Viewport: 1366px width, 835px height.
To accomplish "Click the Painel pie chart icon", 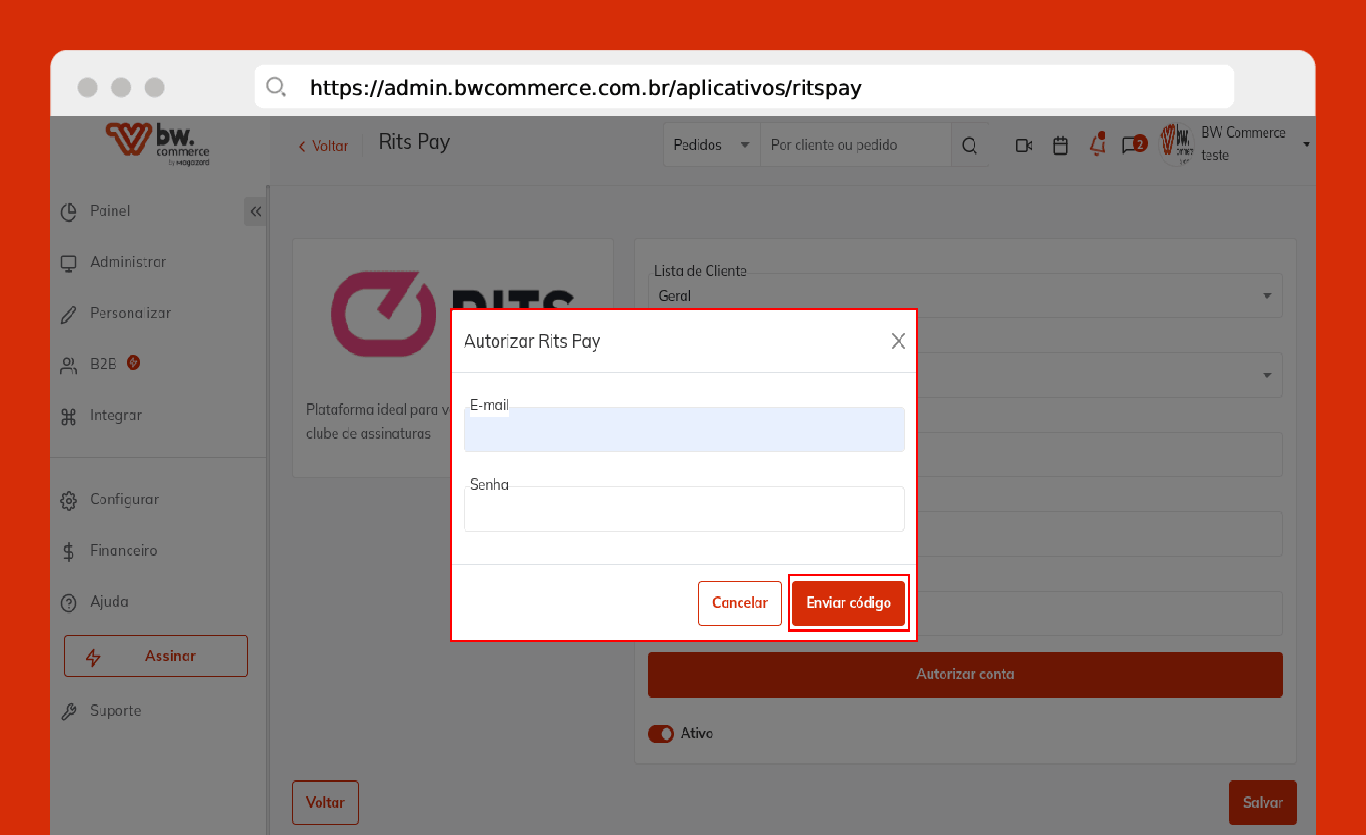I will [69, 212].
